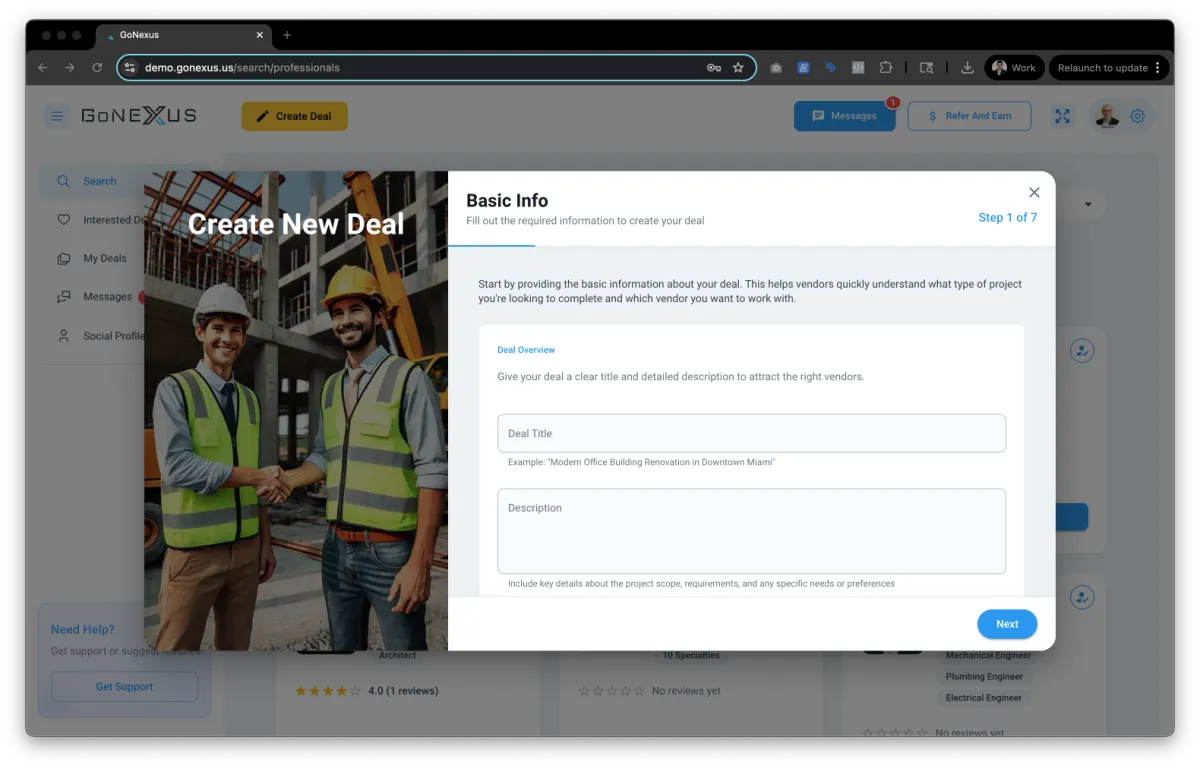Click the Architect tag on the card
Screen dimensions: 1200x768
pyautogui.click(x=397, y=656)
